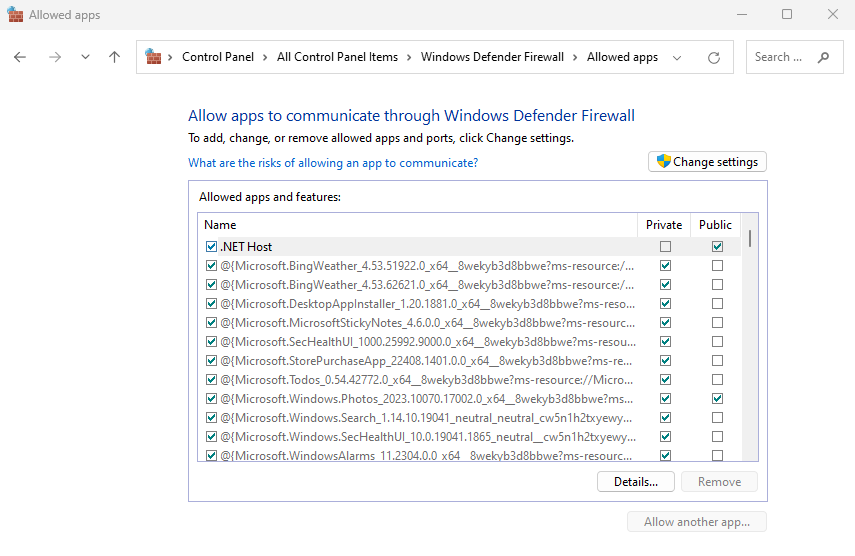
Task: Navigate to Windows Defender Firewall breadcrumb
Action: click(492, 57)
